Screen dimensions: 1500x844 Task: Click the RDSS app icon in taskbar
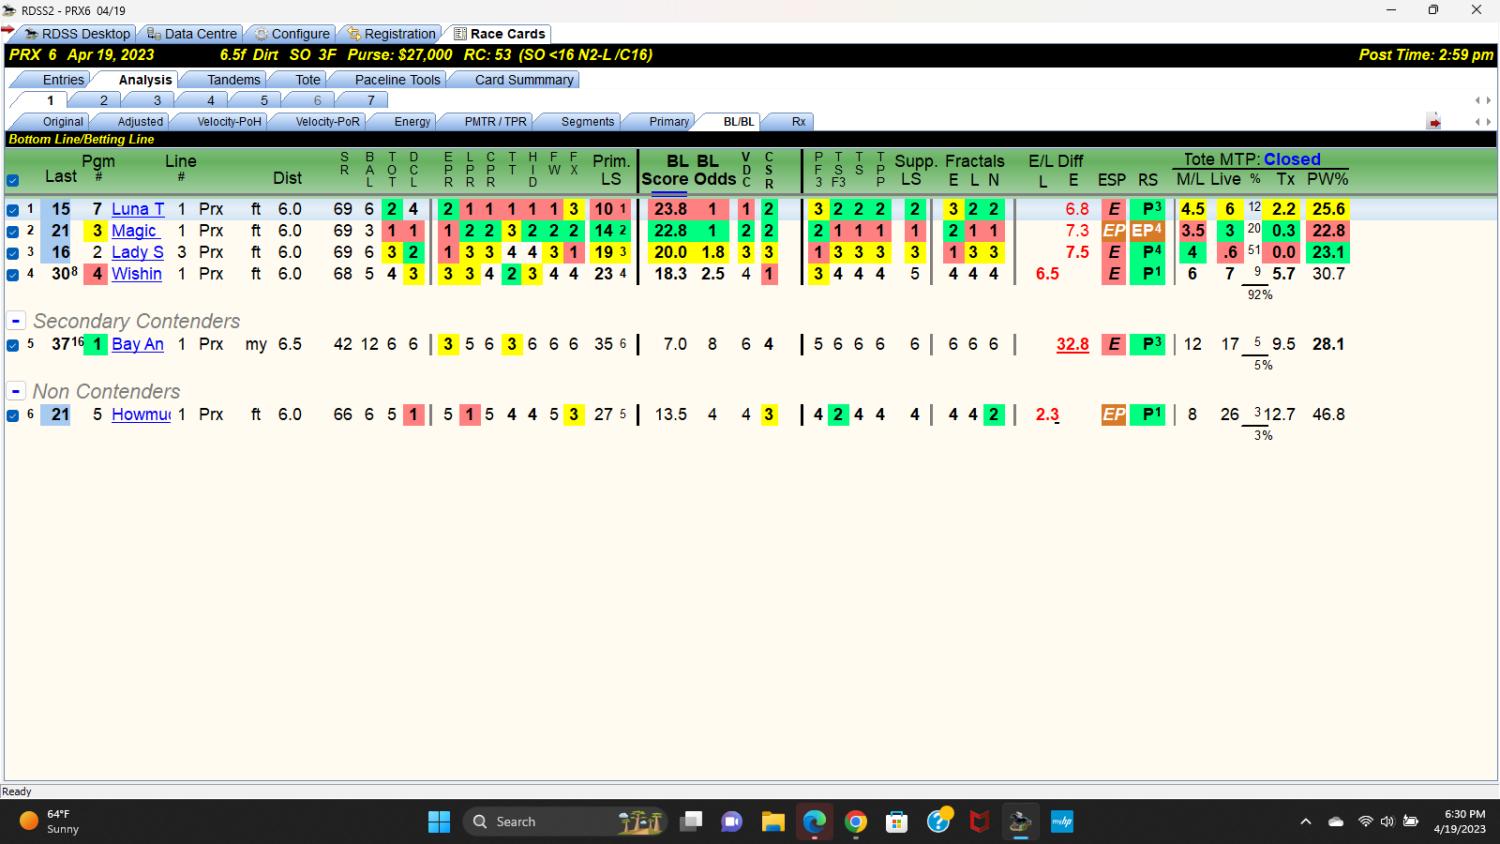[x=1021, y=821]
